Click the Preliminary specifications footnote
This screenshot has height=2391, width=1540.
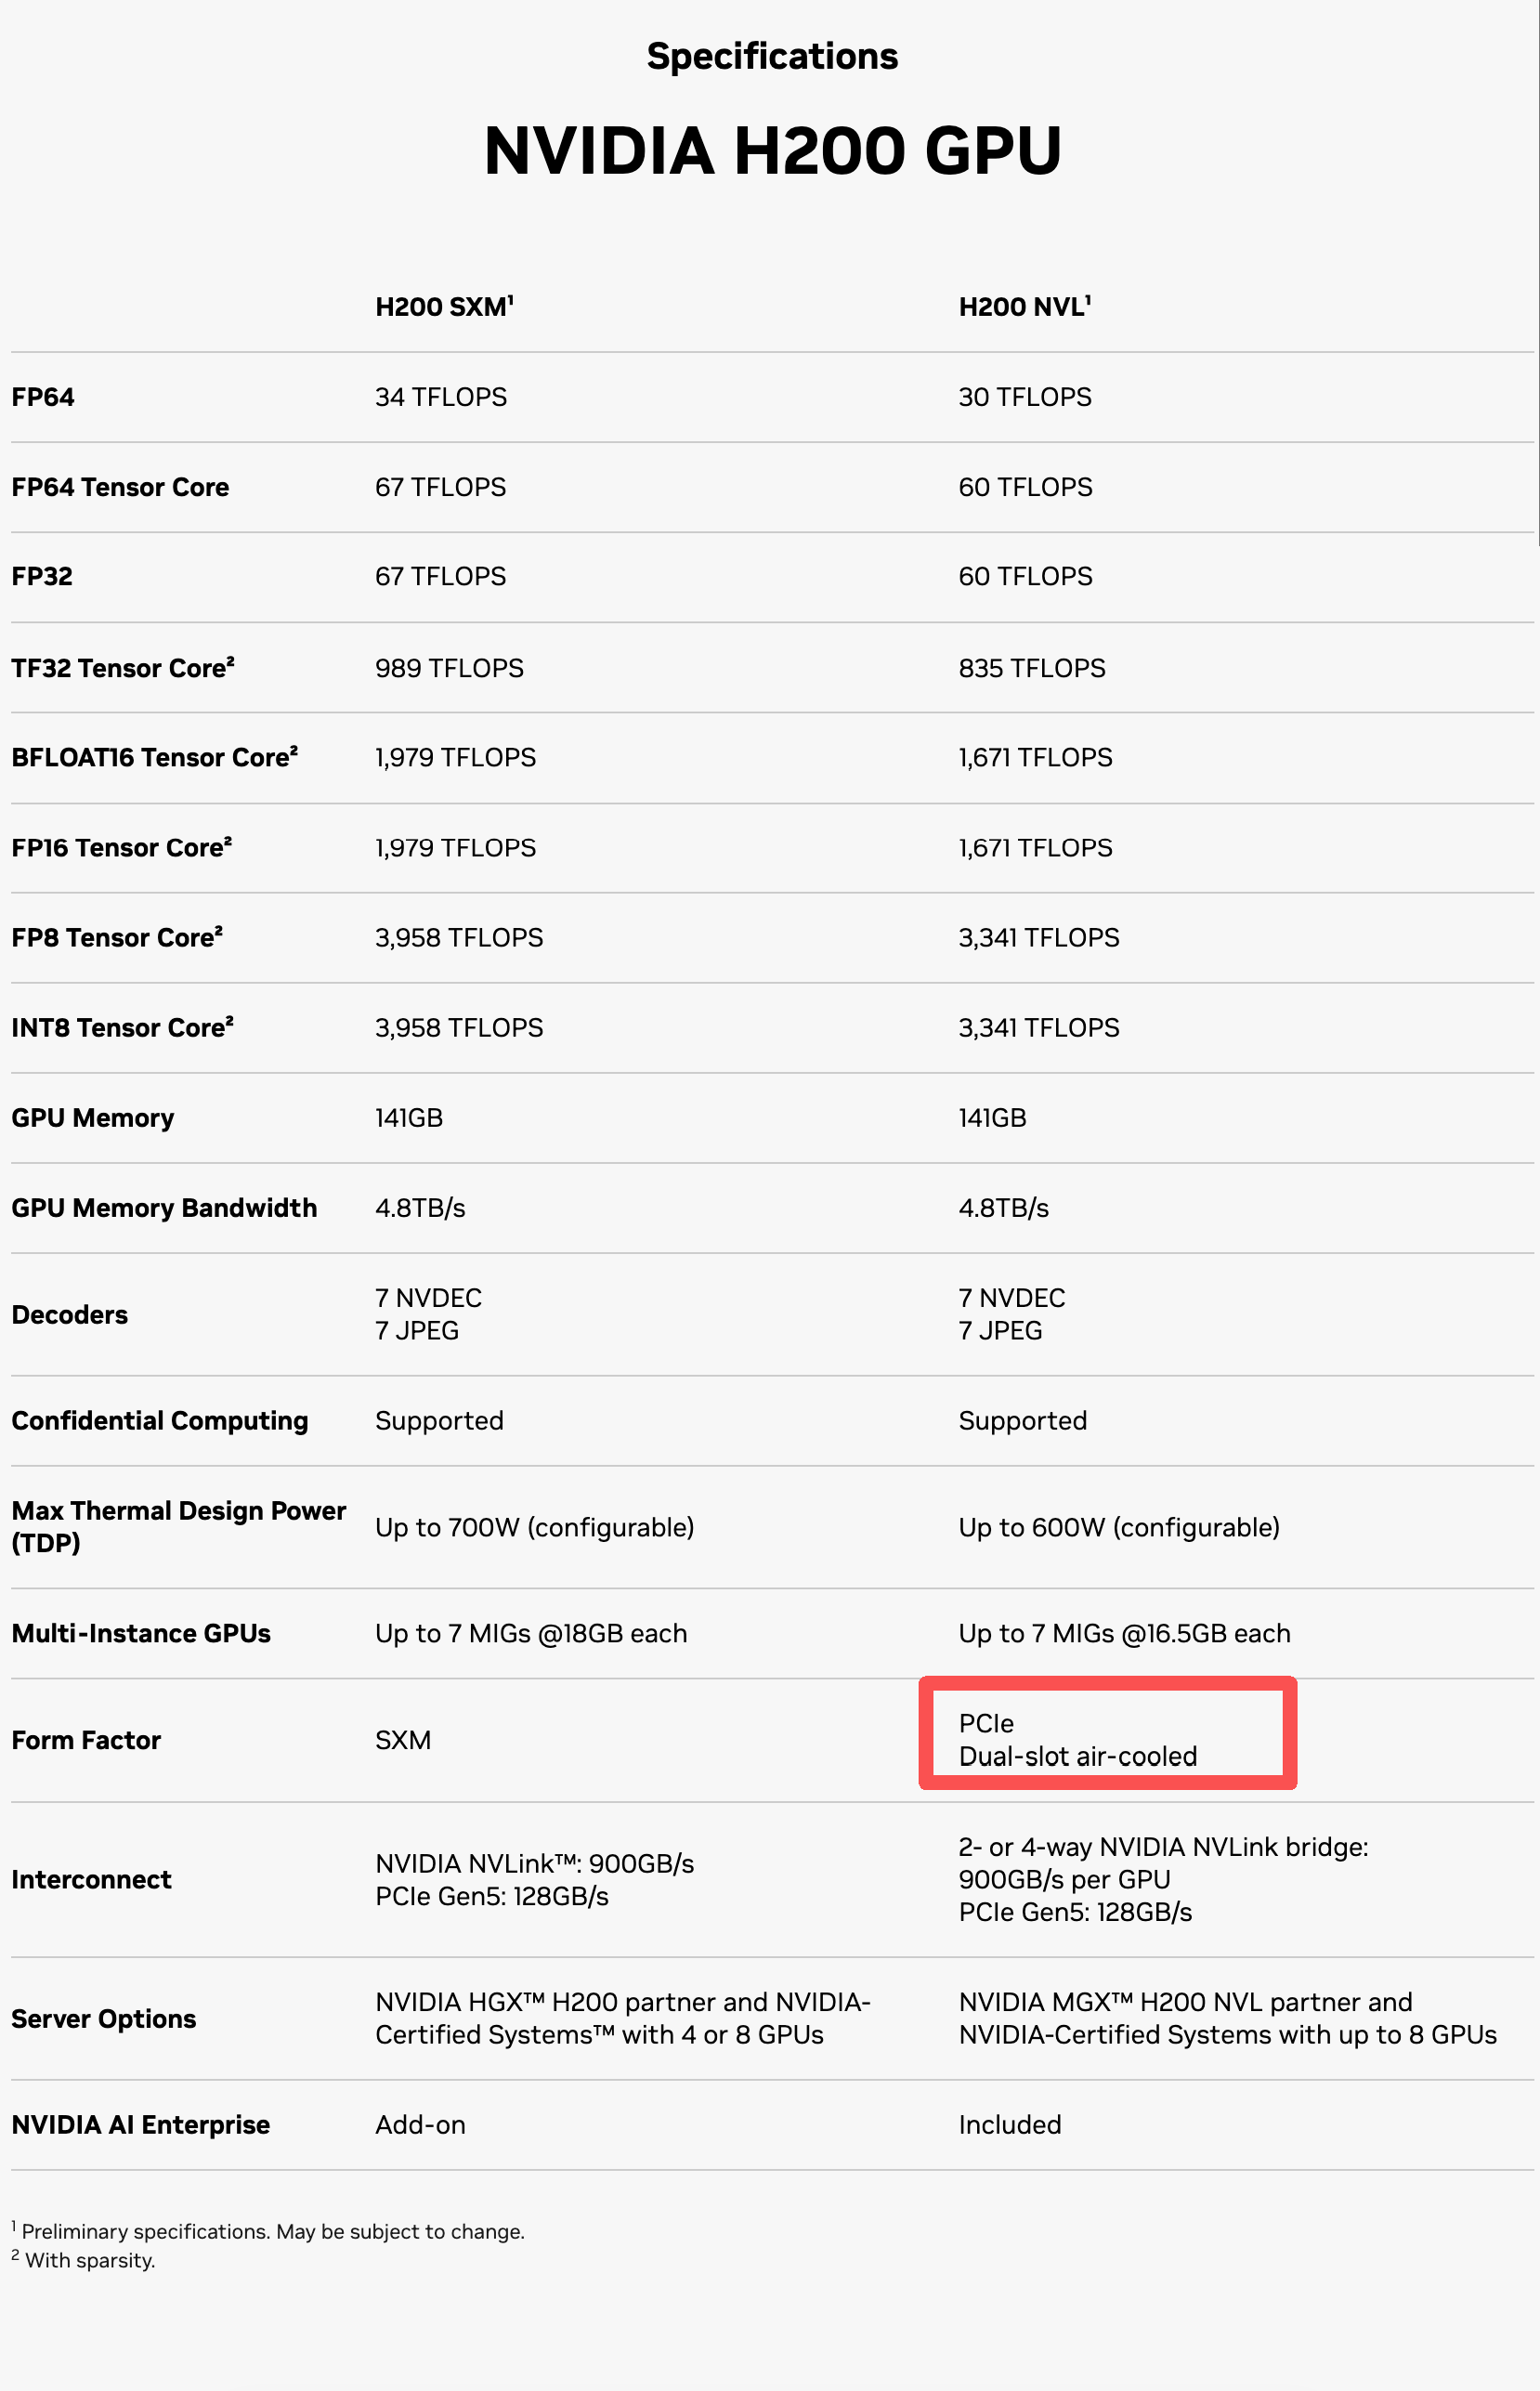[268, 2231]
